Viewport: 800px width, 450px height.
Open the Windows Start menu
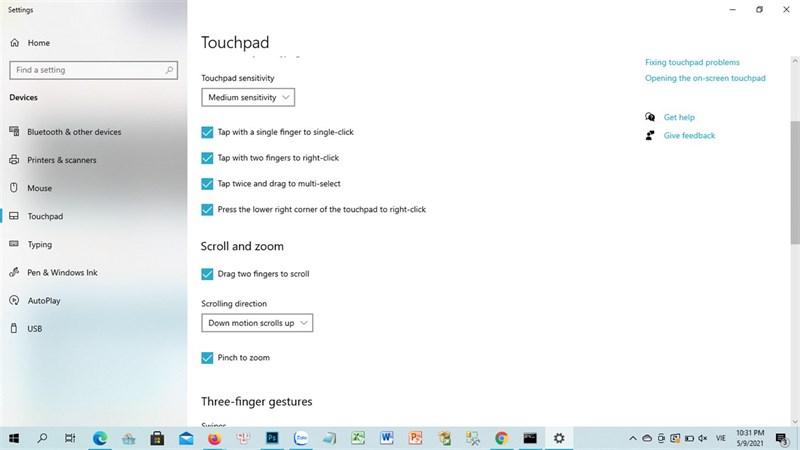(14, 438)
